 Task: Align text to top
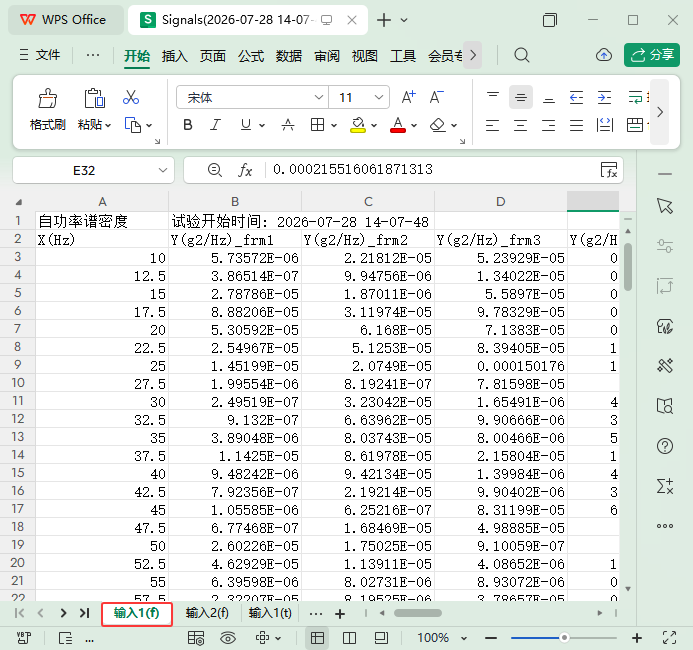[x=493, y=97]
